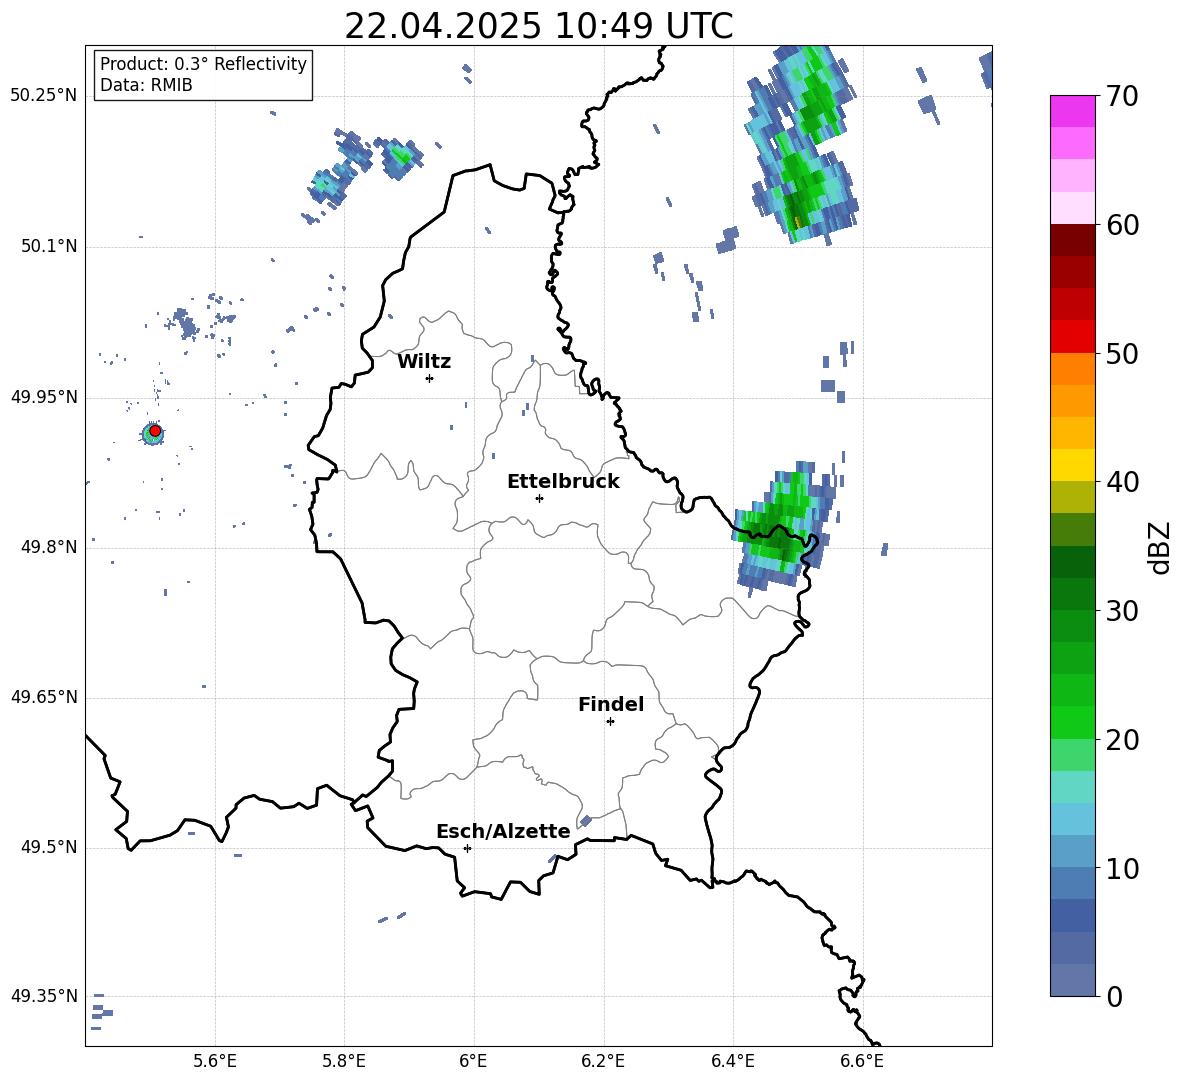Pick the cyan colorbar segment near 15 dBZ
The width and height of the screenshot is (1184, 1081).
(1072, 787)
